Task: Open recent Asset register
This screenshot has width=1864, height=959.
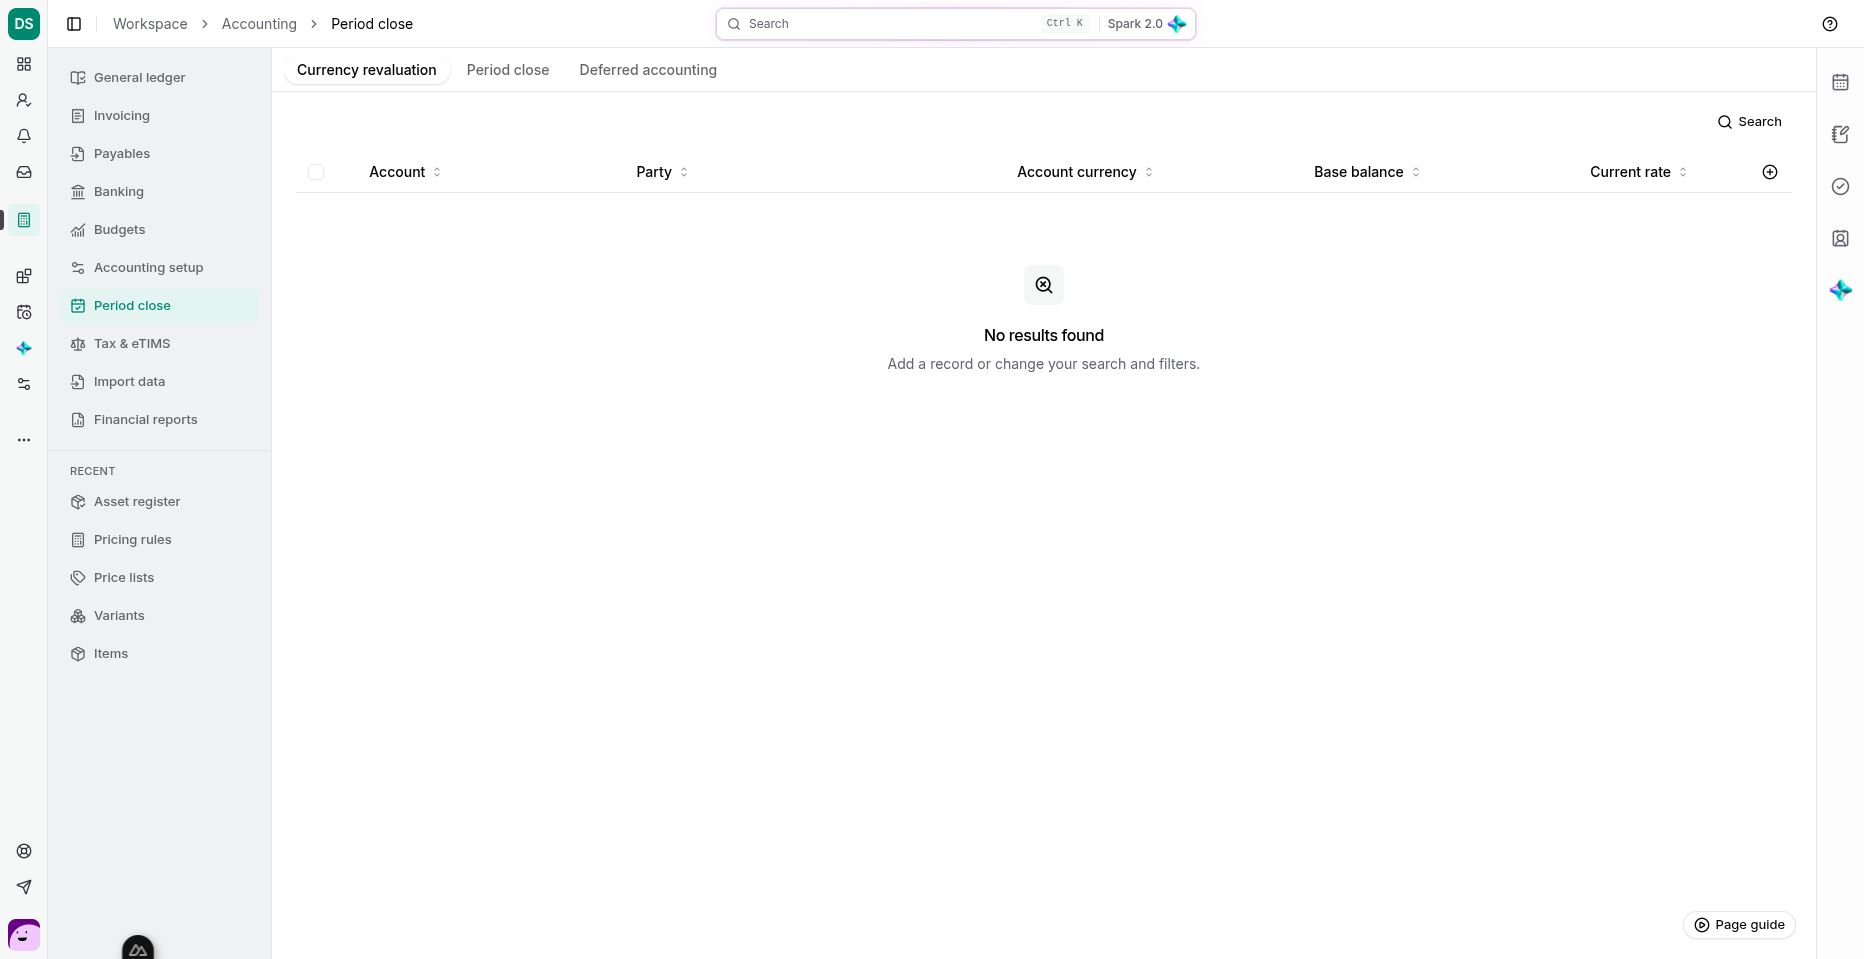Action: pos(159,502)
